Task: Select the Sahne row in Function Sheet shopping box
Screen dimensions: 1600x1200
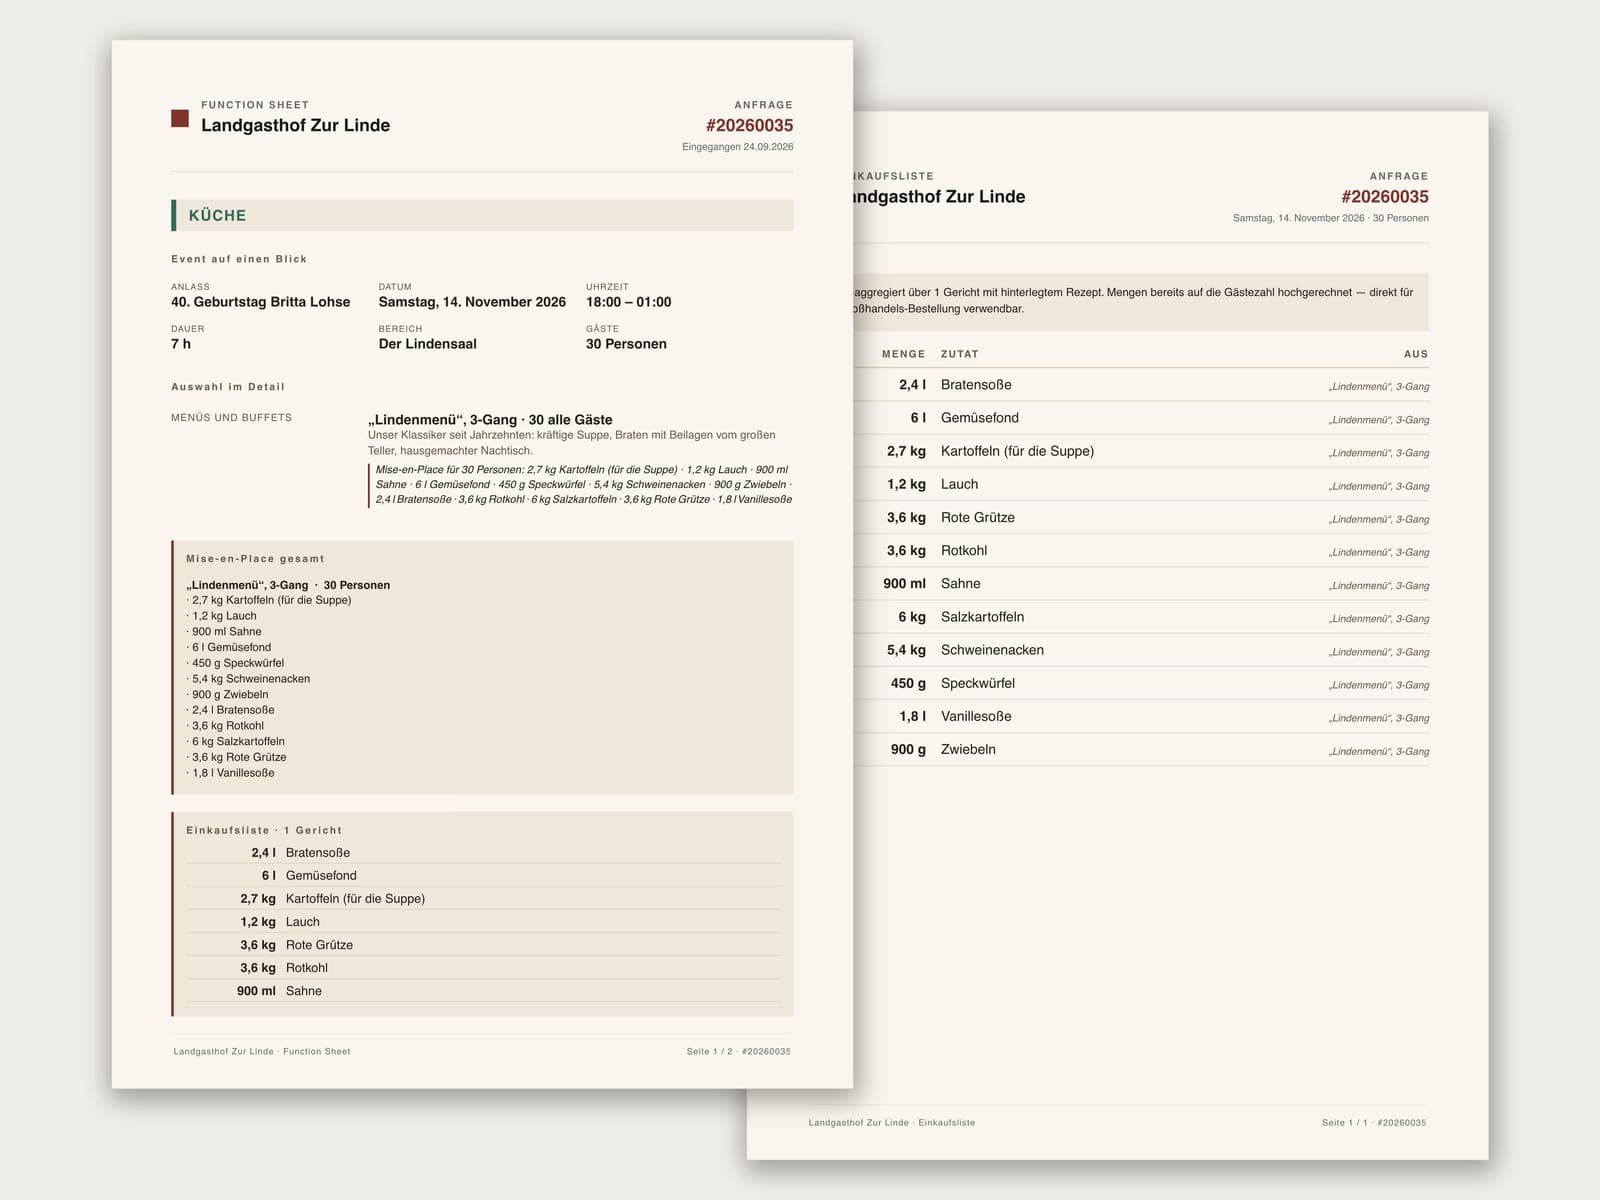Action: coord(483,991)
